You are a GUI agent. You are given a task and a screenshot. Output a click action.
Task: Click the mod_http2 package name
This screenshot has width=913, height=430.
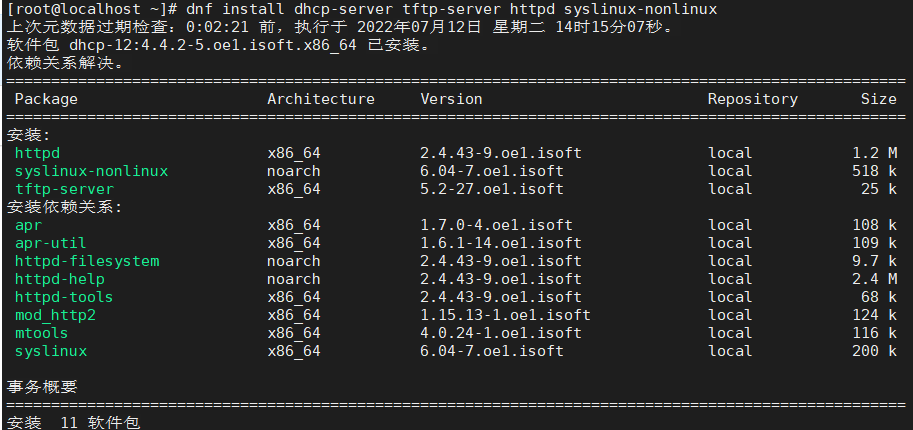coord(55,315)
